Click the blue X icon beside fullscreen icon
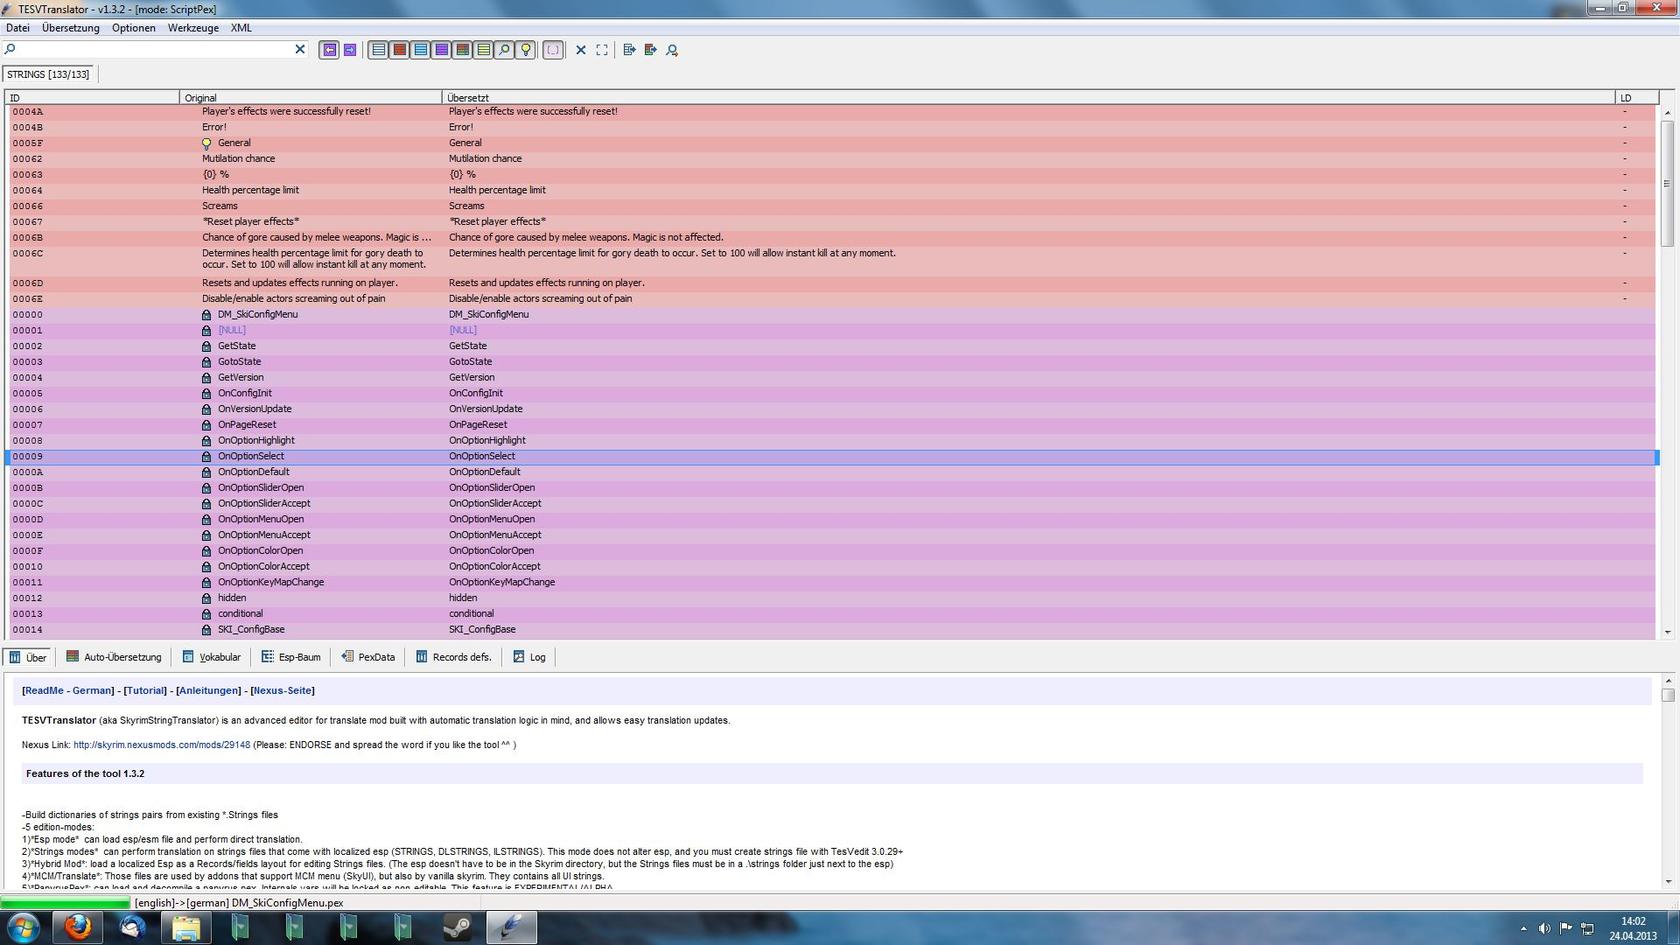Viewport: 1680px width, 945px height. [580, 50]
